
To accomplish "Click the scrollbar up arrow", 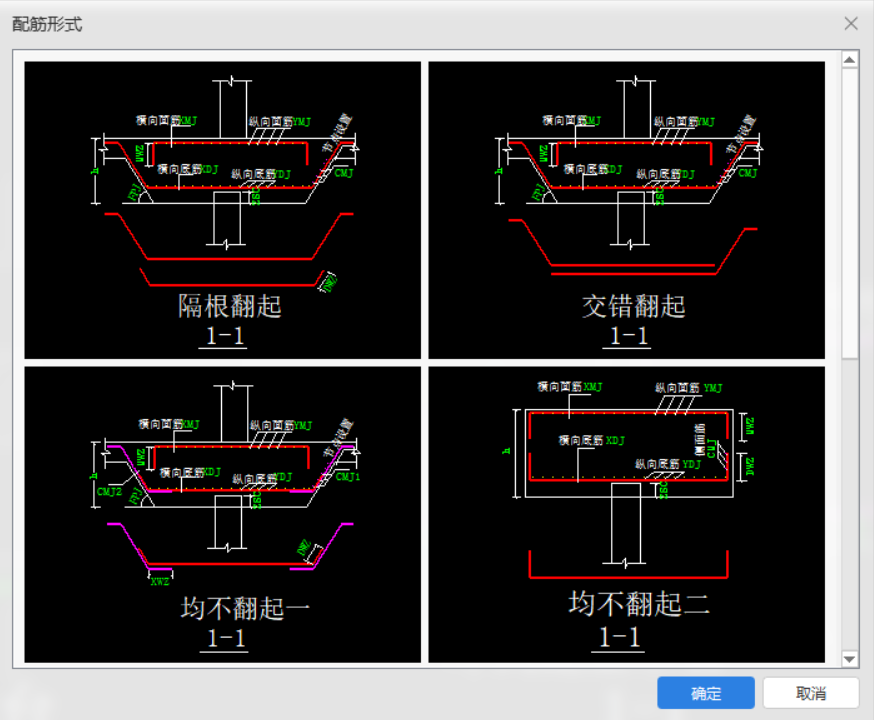I will click(x=849, y=59).
